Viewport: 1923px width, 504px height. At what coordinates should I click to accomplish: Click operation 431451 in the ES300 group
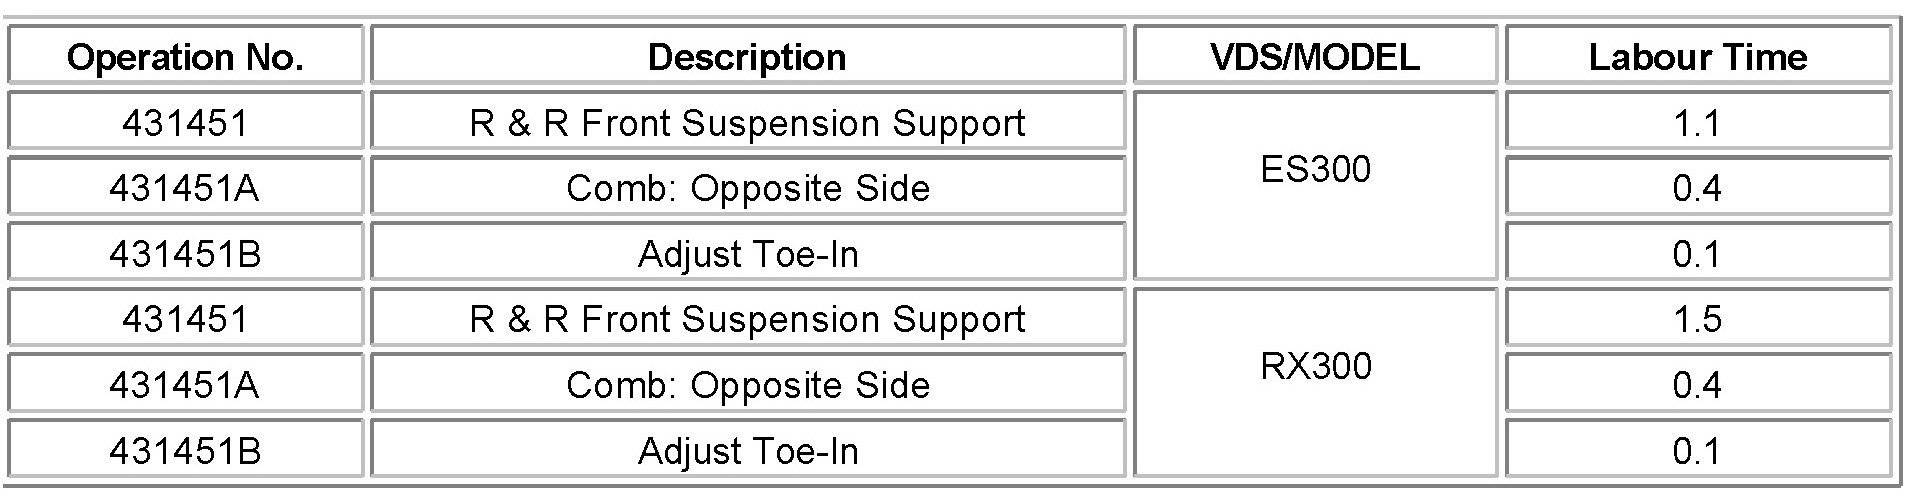[x=185, y=123]
